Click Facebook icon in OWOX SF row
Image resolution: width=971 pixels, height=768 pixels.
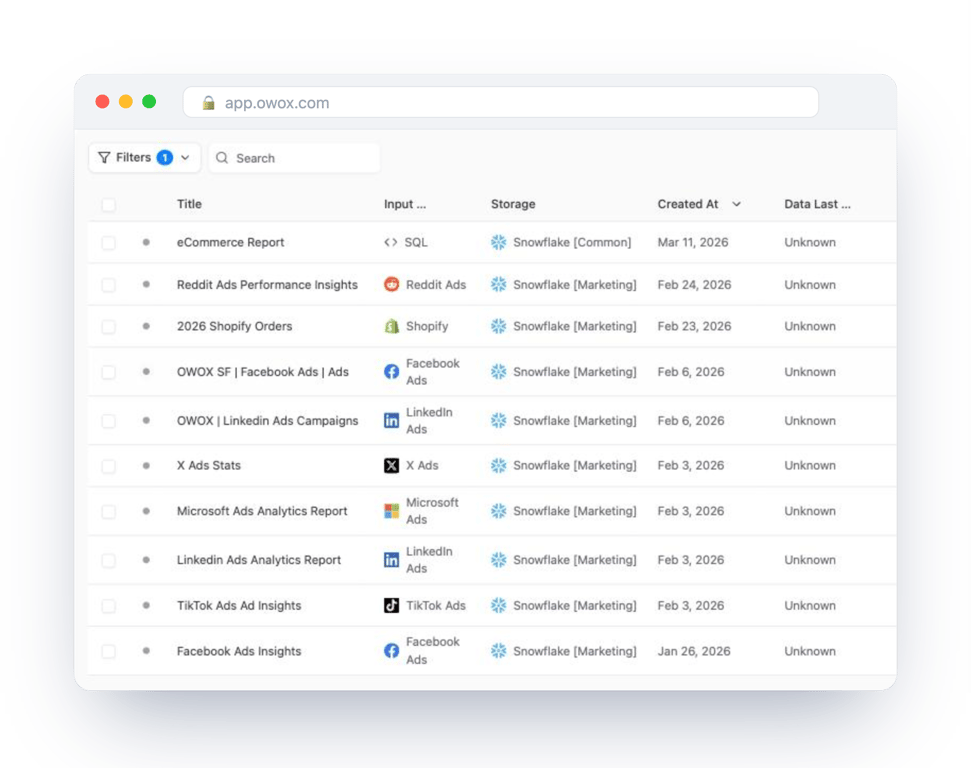[x=391, y=372]
